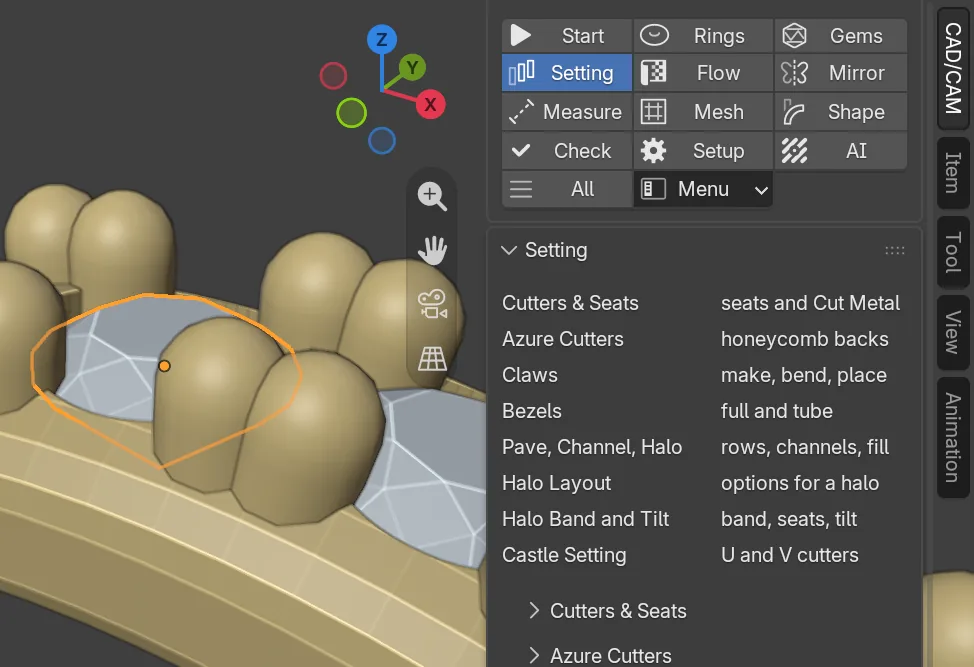974x667 pixels.
Task: Open the Gems category
Action: click(x=840, y=35)
